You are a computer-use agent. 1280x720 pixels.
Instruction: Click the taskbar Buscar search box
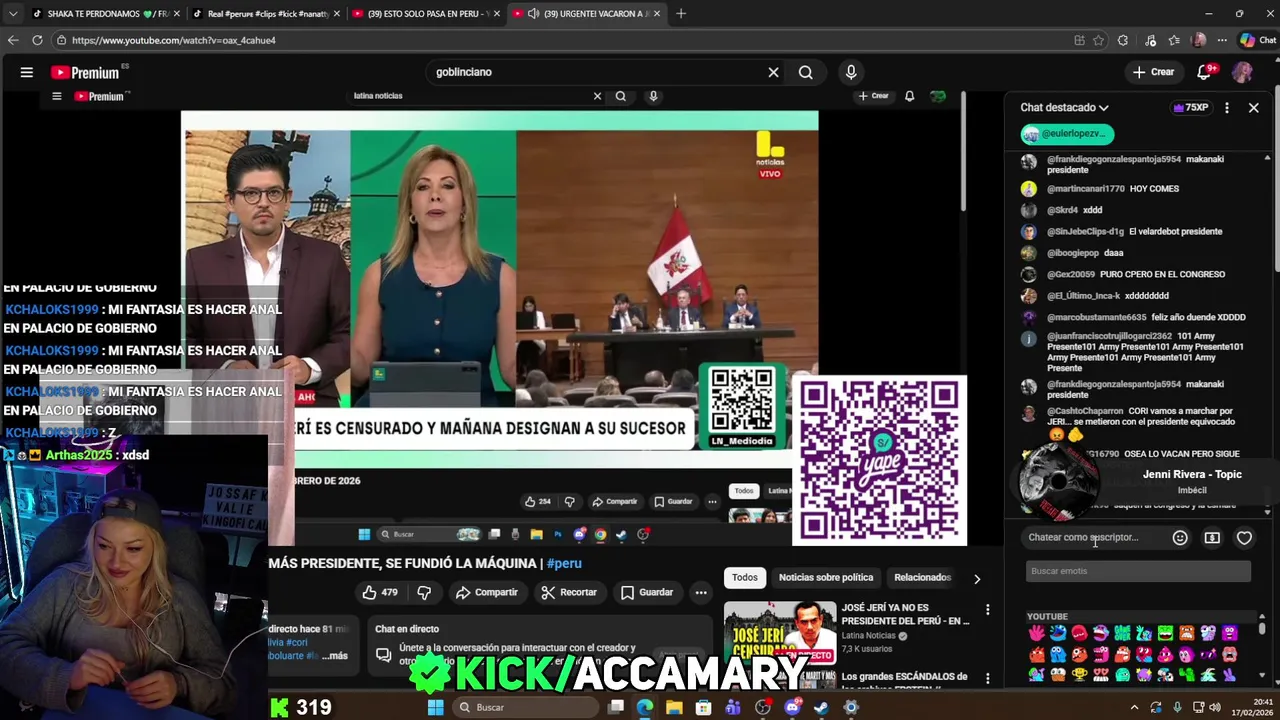pyautogui.click(x=524, y=707)
